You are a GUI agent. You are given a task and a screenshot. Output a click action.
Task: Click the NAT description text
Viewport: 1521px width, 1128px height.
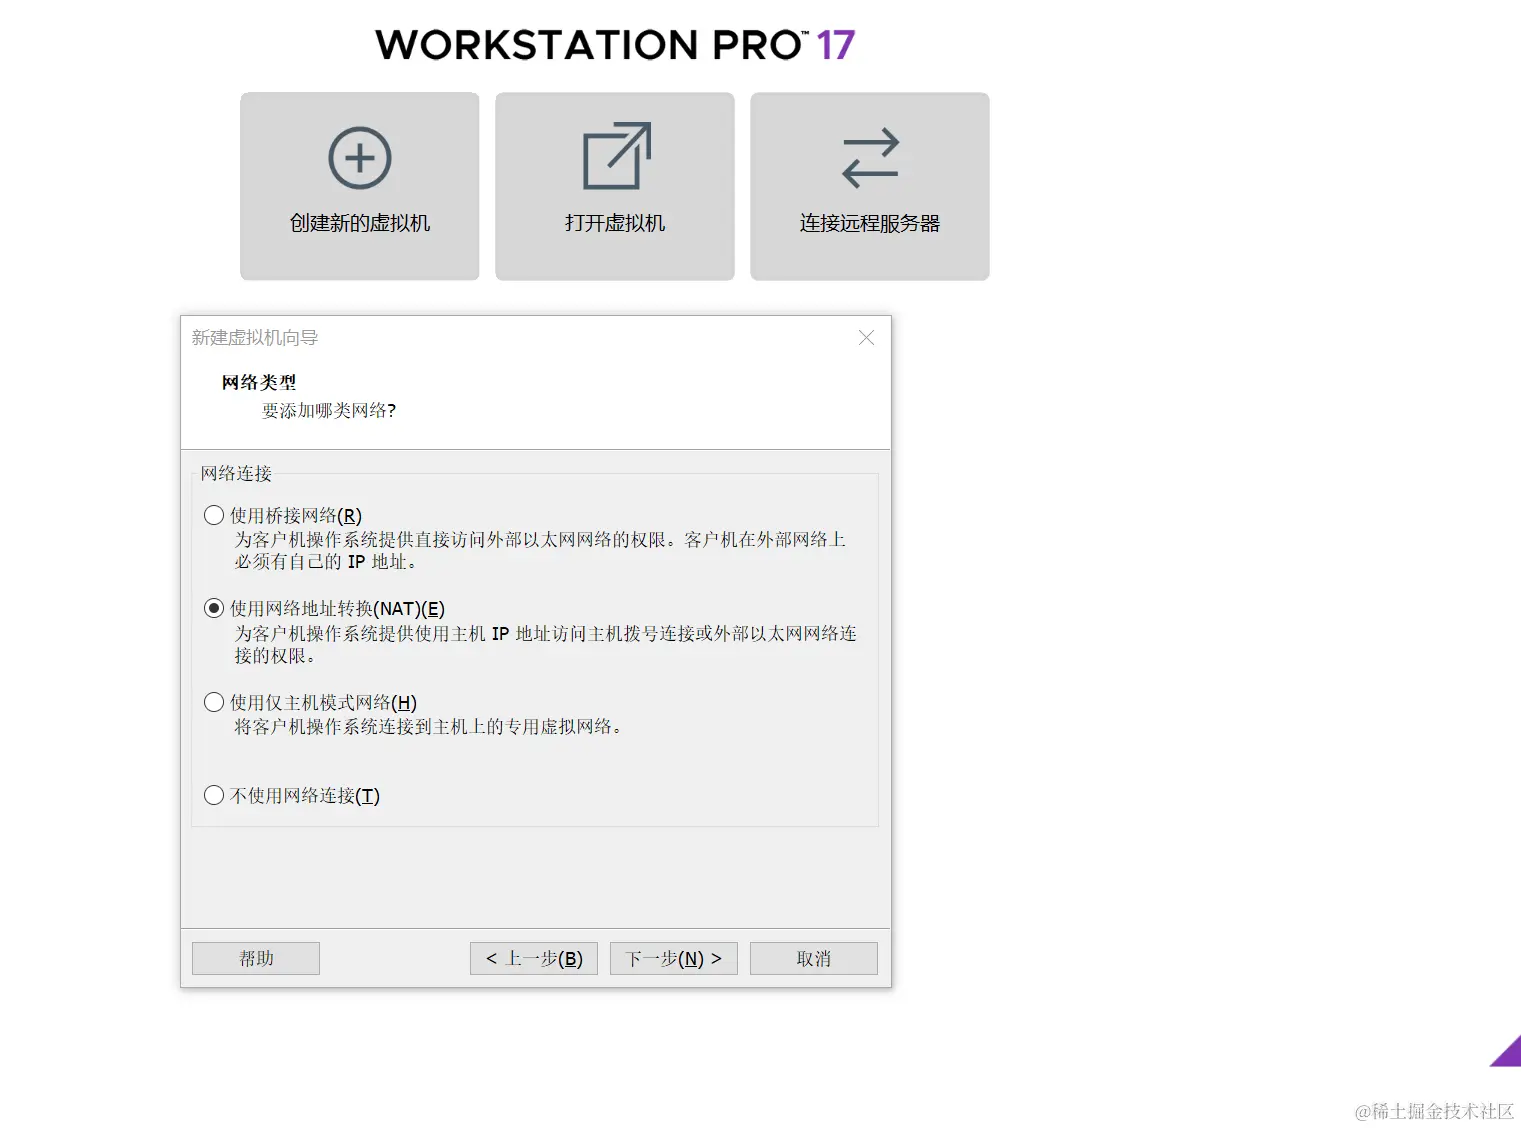coord(546,644)
